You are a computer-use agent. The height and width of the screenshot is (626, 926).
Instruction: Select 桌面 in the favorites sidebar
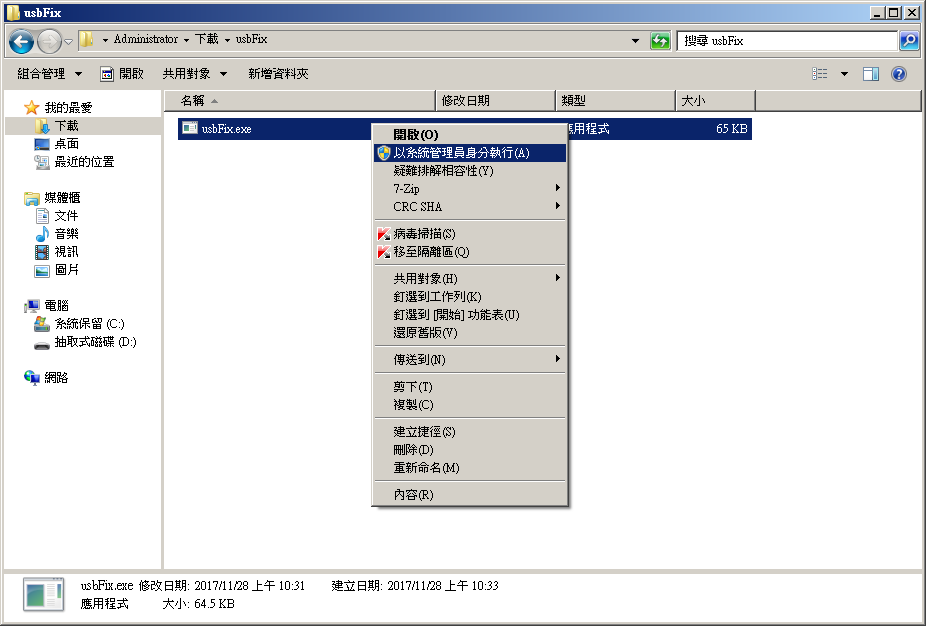[66, 144]
